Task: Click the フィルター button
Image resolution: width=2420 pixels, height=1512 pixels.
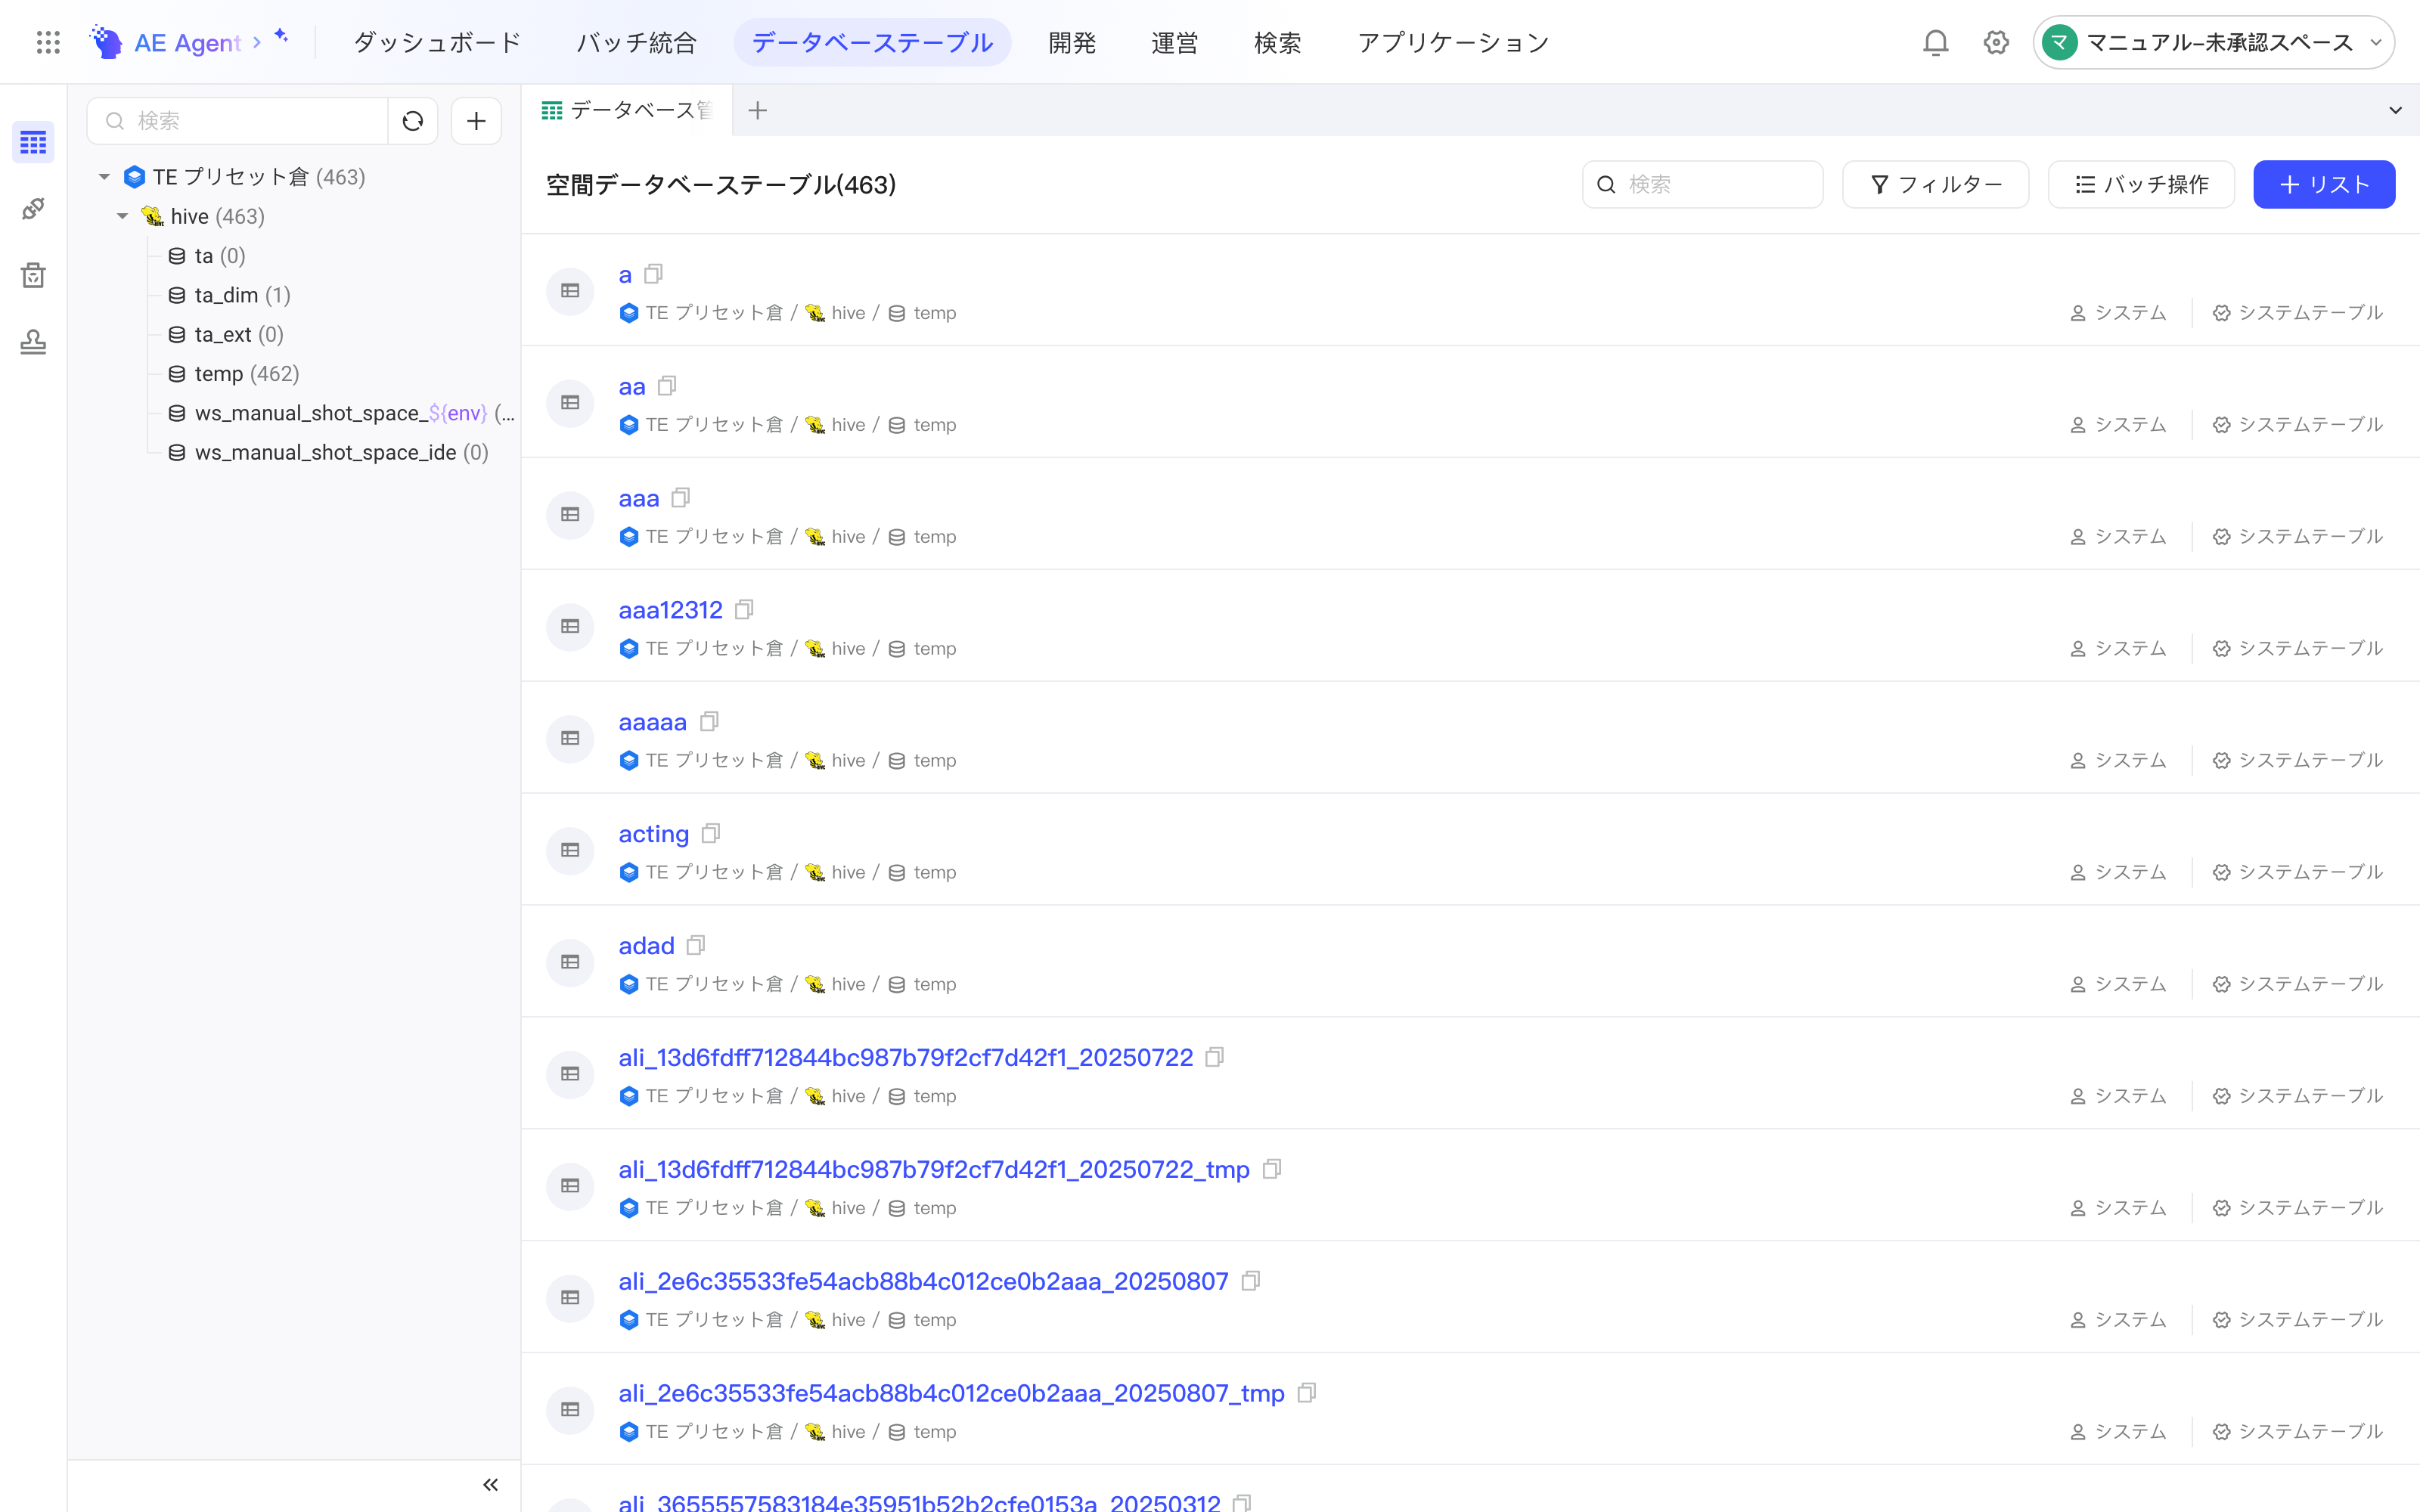Action: pyautogui.click(x=1935, y=184)
